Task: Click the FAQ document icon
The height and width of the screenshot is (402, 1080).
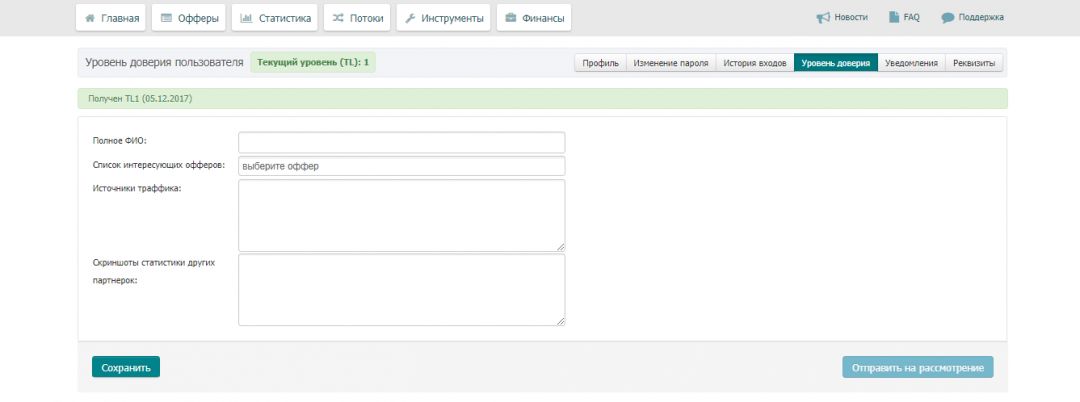Action: coord(894,18)
